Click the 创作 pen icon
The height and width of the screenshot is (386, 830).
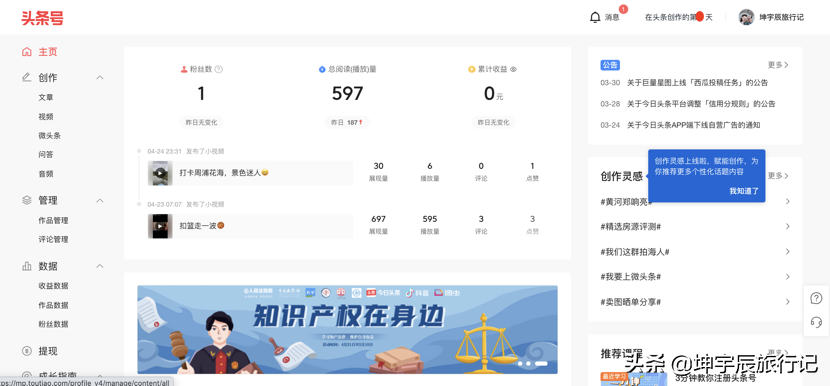pyautogui.click(x=26, y=77)
